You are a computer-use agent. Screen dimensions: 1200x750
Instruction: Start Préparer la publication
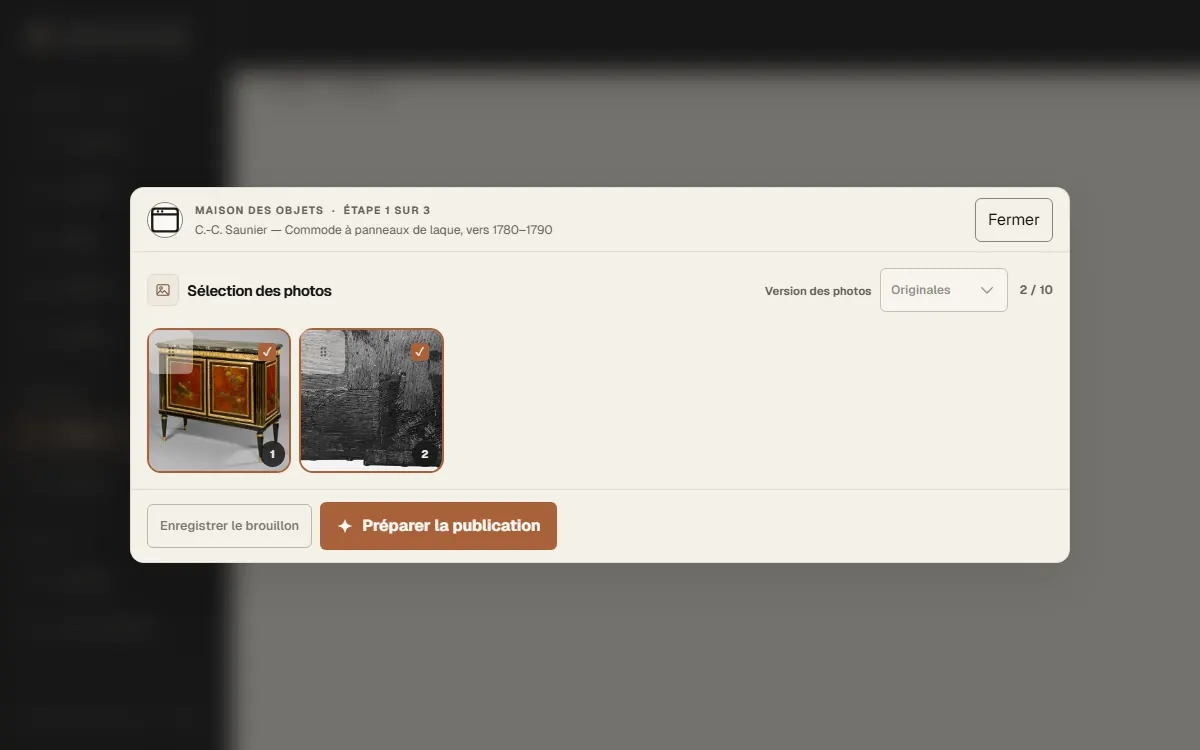[438, 526]
